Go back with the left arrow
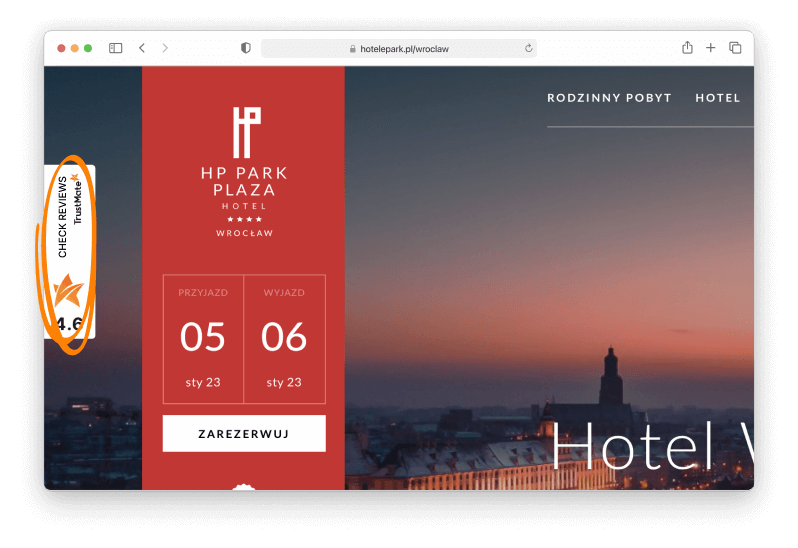Image resolution: width=798 pixels, height=548 pixels. point(142,48)
